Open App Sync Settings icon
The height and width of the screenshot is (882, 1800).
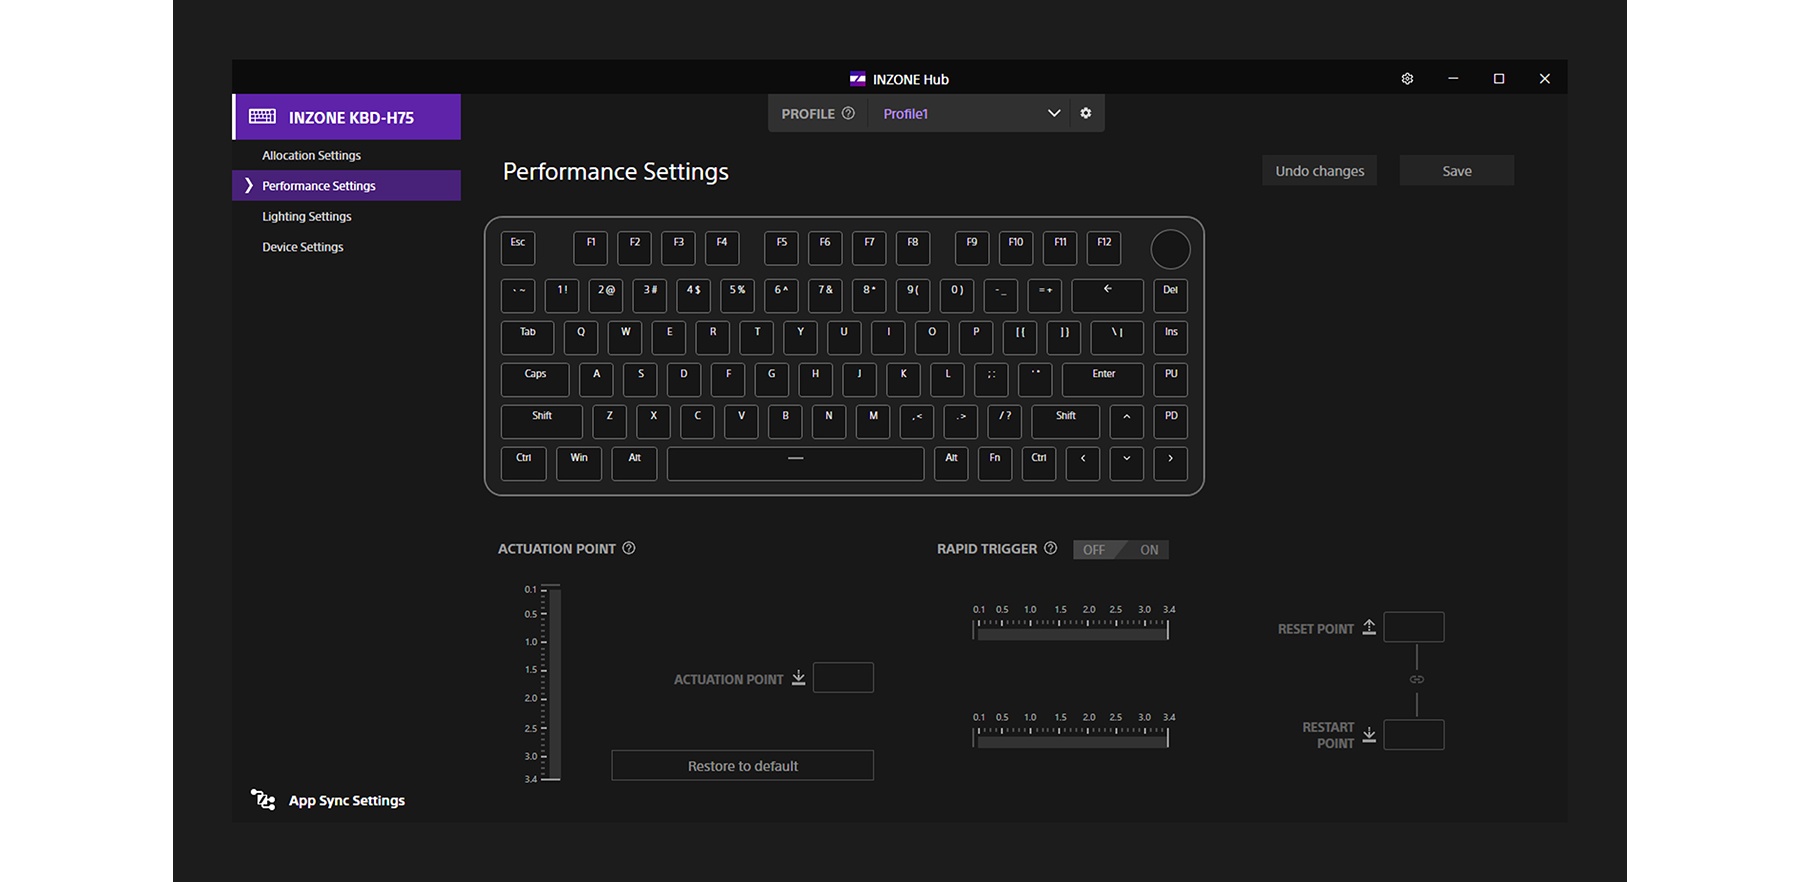pyautogui.click(x=263, y=799)
